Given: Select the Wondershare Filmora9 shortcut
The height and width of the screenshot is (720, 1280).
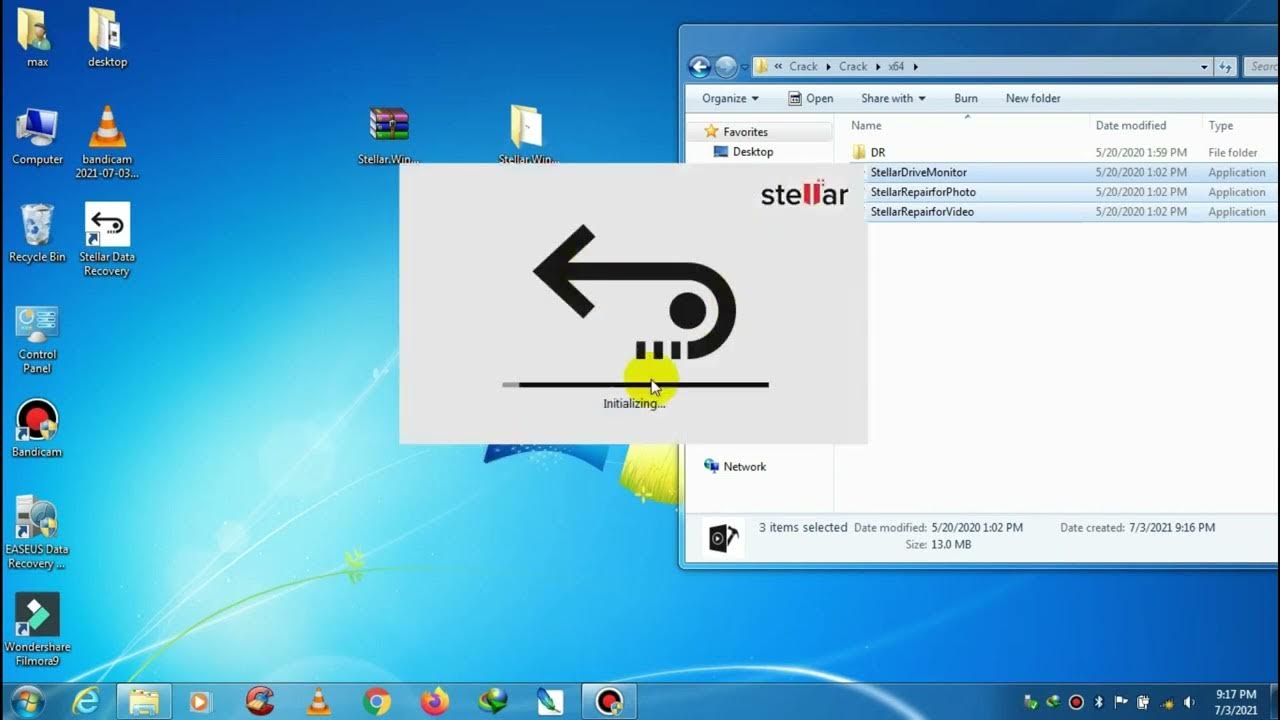Looking at the screenshot, I should [x=37, y=630].
